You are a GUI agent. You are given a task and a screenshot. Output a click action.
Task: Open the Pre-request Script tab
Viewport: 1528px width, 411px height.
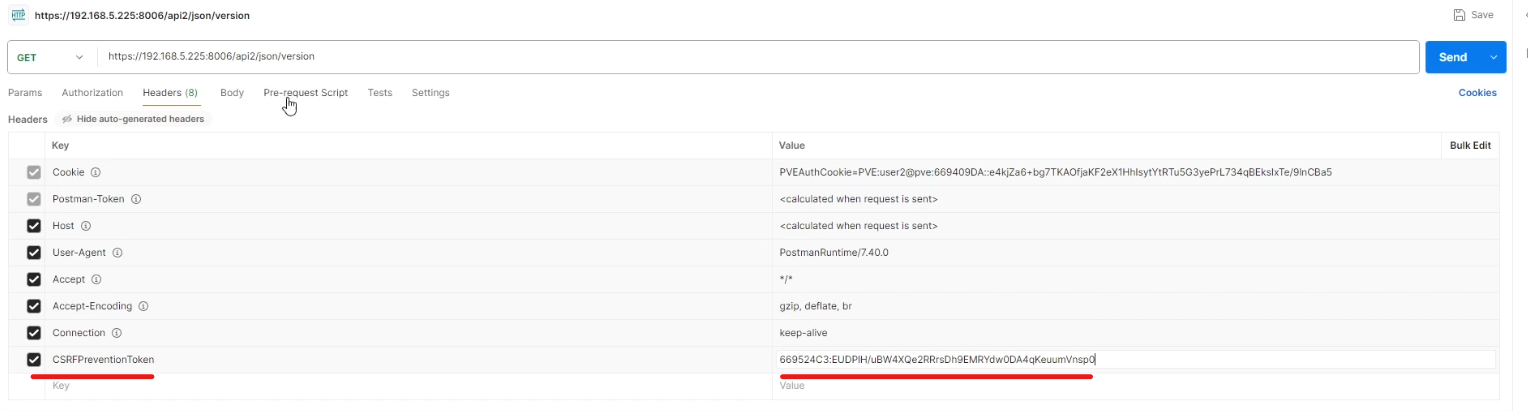(x=306, y=93)
